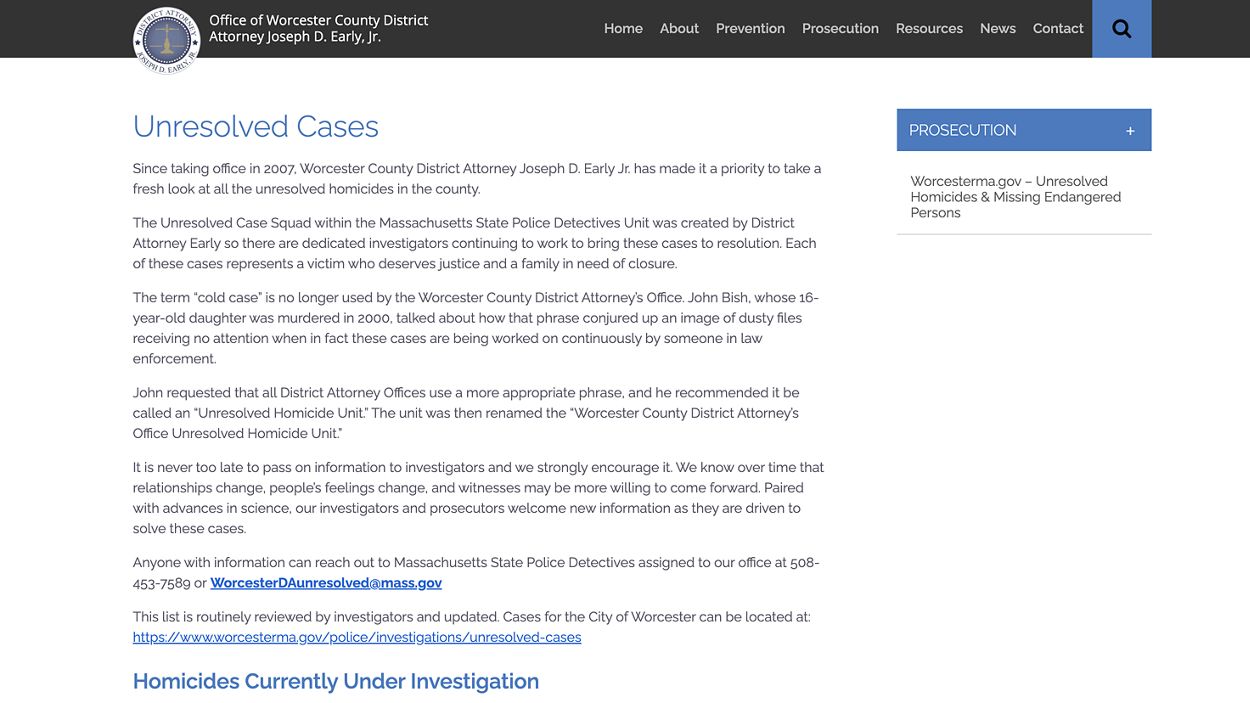Click the paragraph beginning "John requested that all"

(466, 413)
